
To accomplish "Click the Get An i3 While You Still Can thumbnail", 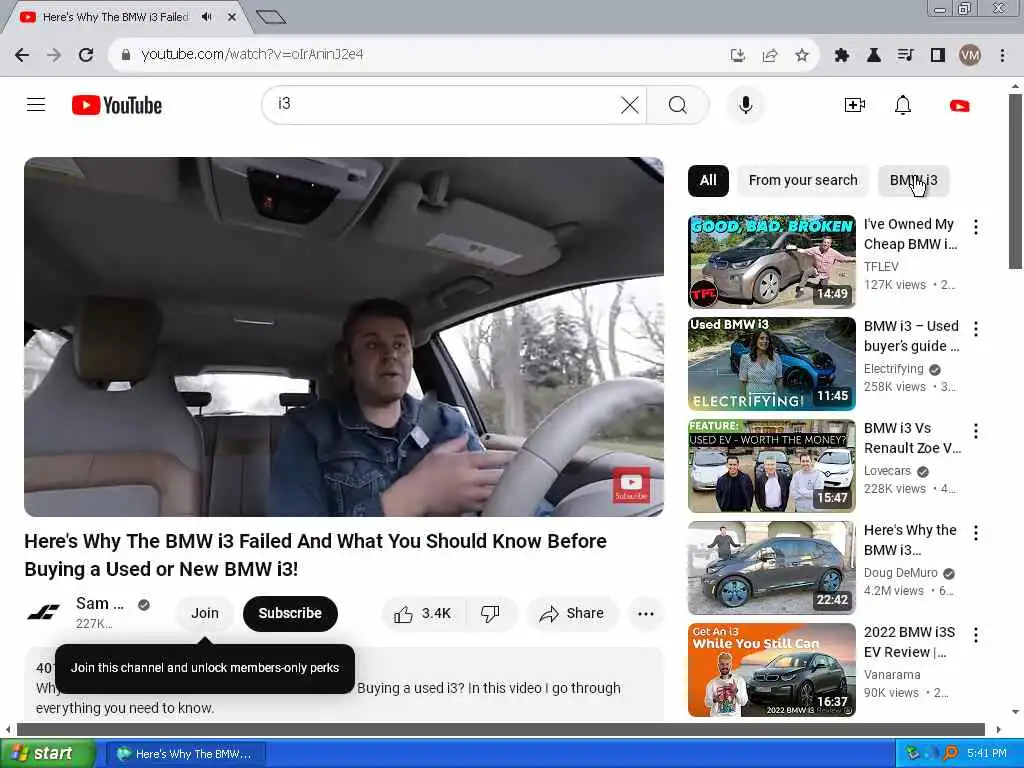I will [x=771, y=669].
